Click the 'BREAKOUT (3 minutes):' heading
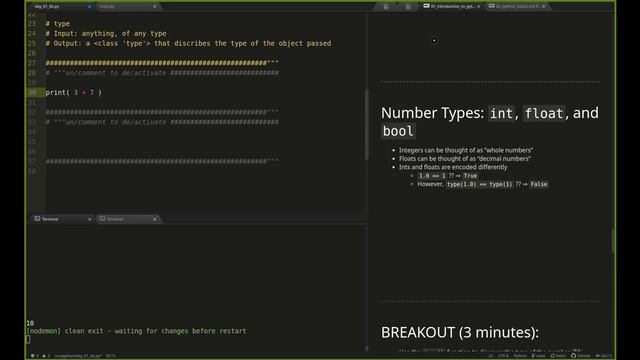 pyautogui.click(x=460, y=332)
